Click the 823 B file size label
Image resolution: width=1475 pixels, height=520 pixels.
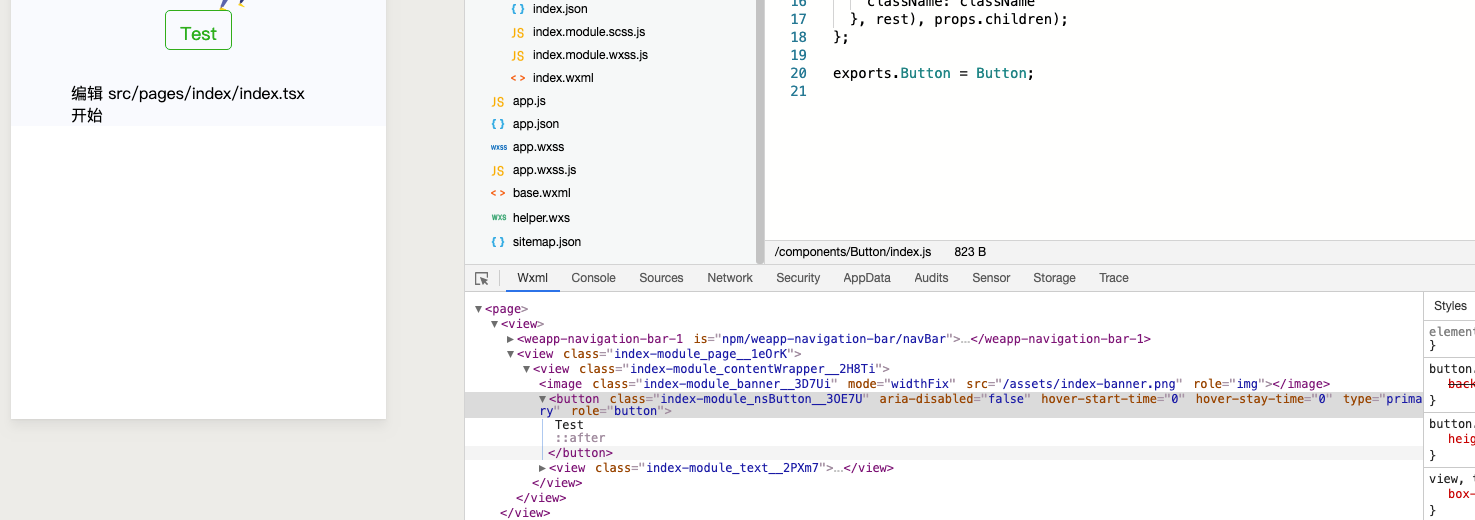click(x=970, y=252)
